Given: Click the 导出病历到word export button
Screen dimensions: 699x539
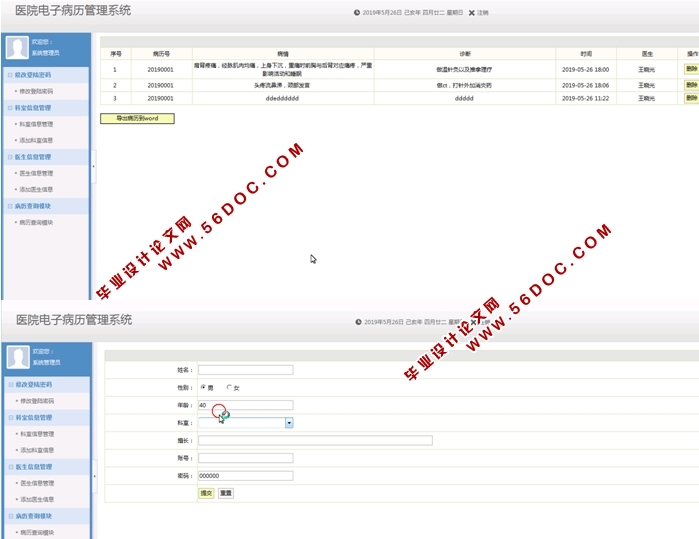Looking at the screenshot, I should coord(137,118).
